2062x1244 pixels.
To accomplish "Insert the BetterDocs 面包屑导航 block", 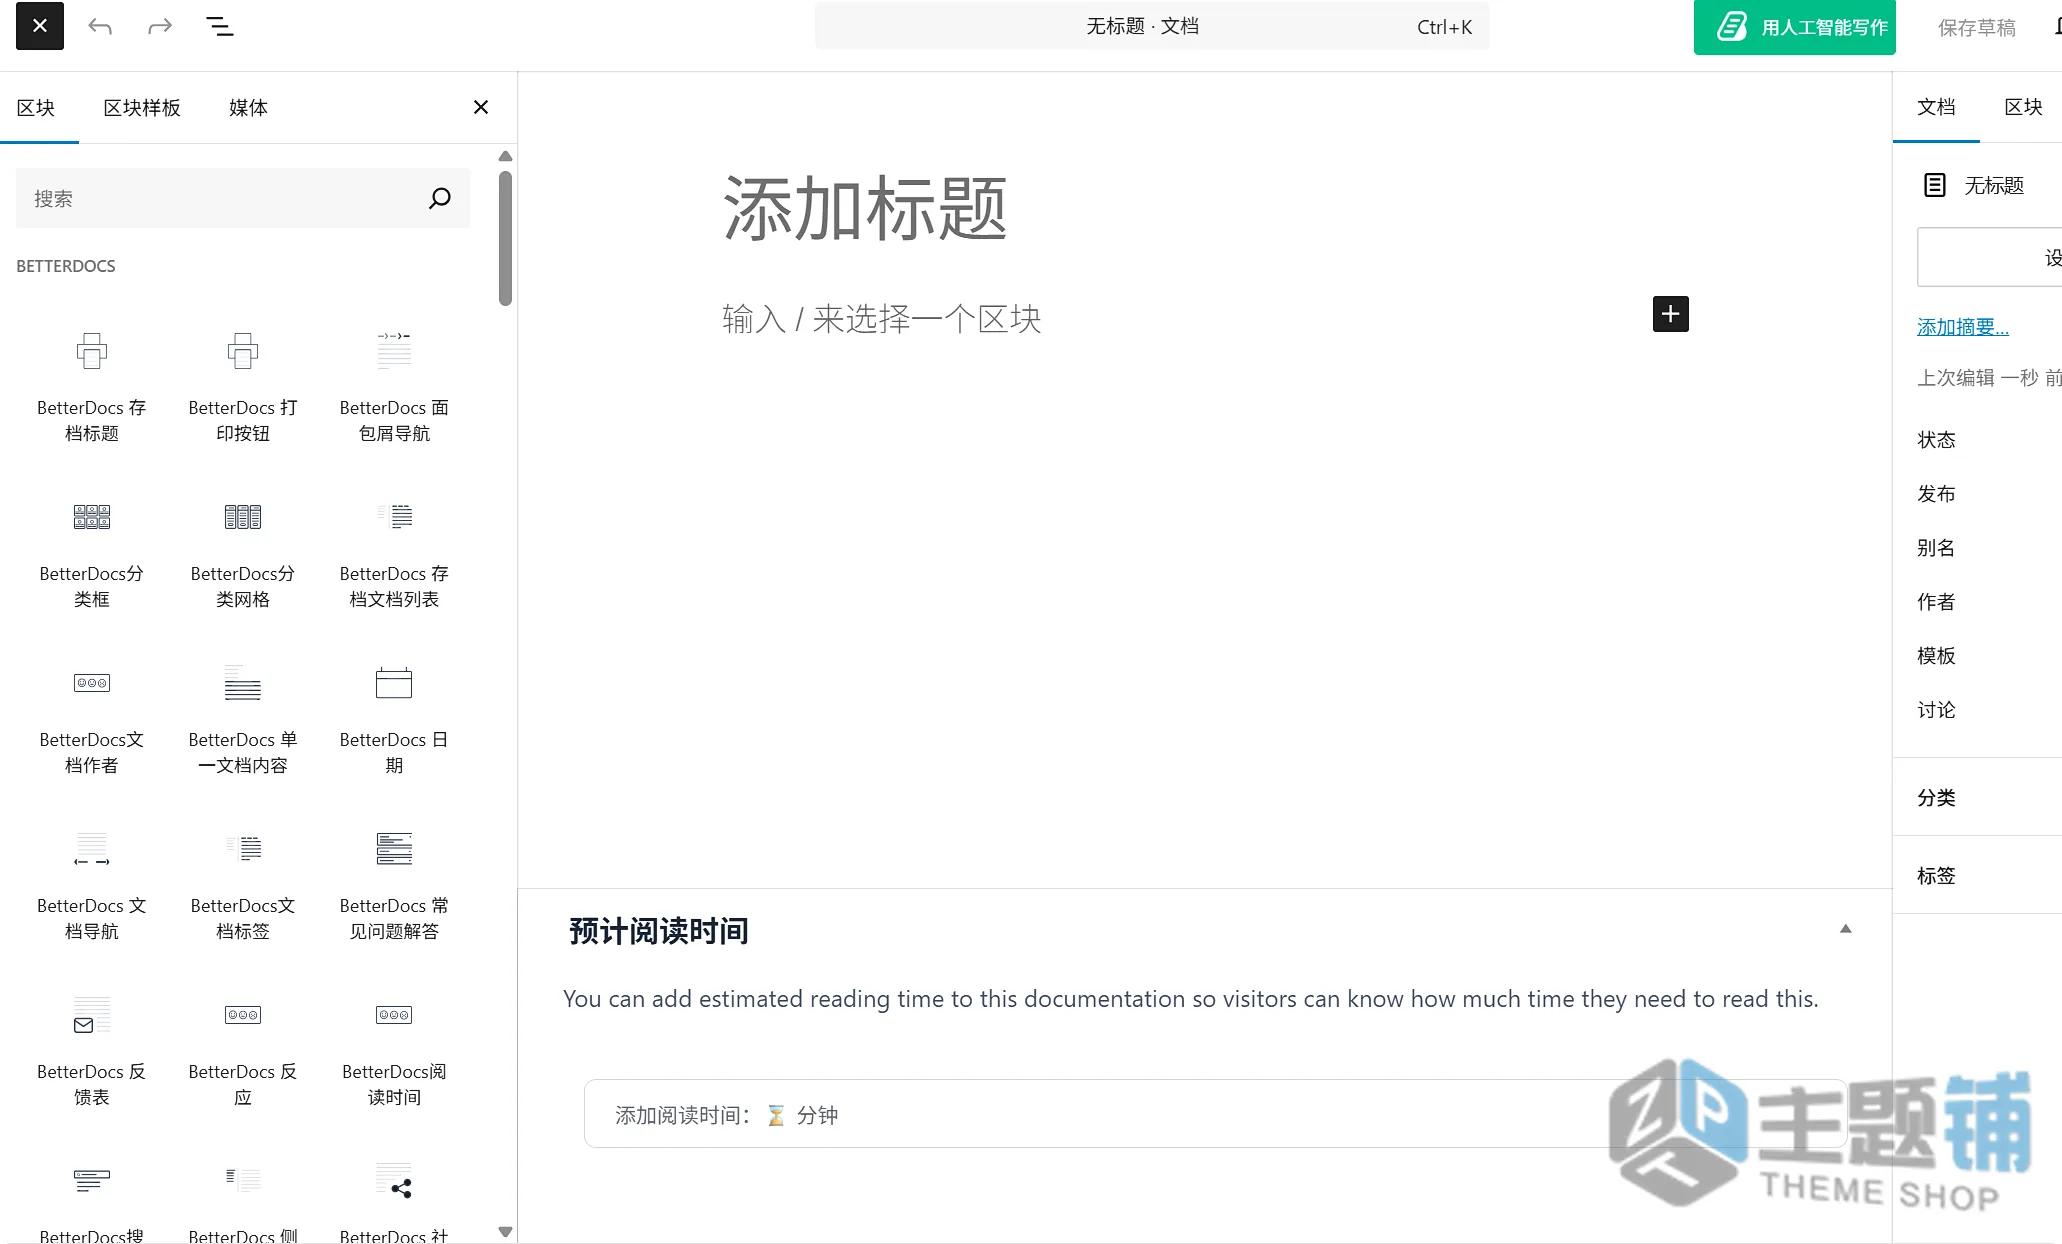I will [x=394, y=386].
